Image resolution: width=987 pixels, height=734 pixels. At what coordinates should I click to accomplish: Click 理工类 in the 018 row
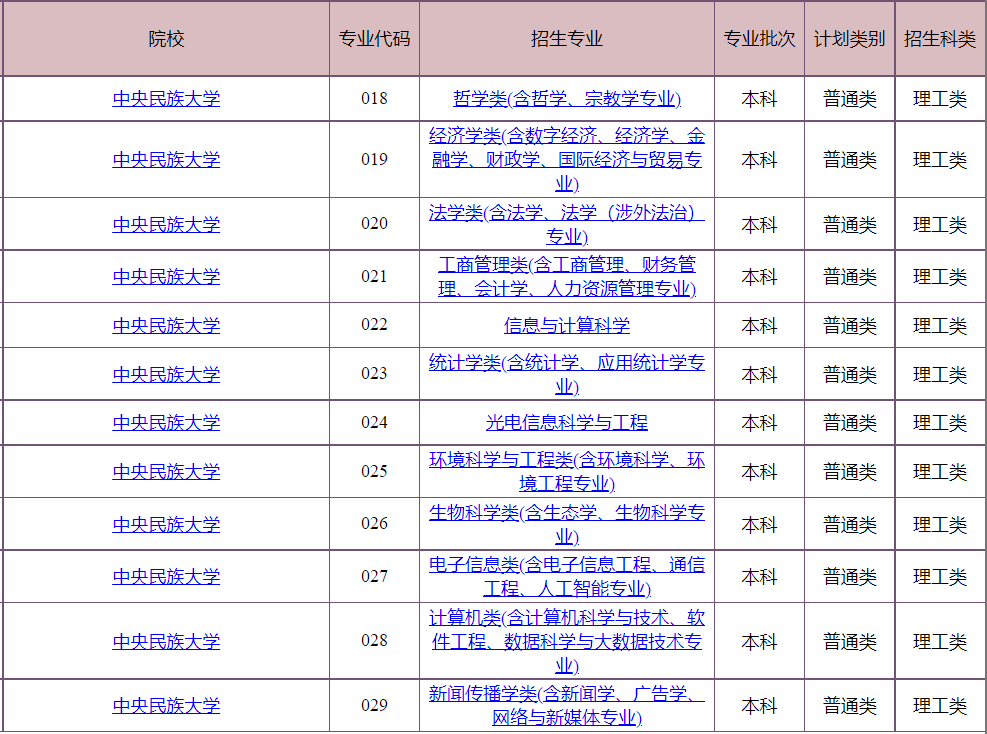[940, 99]
